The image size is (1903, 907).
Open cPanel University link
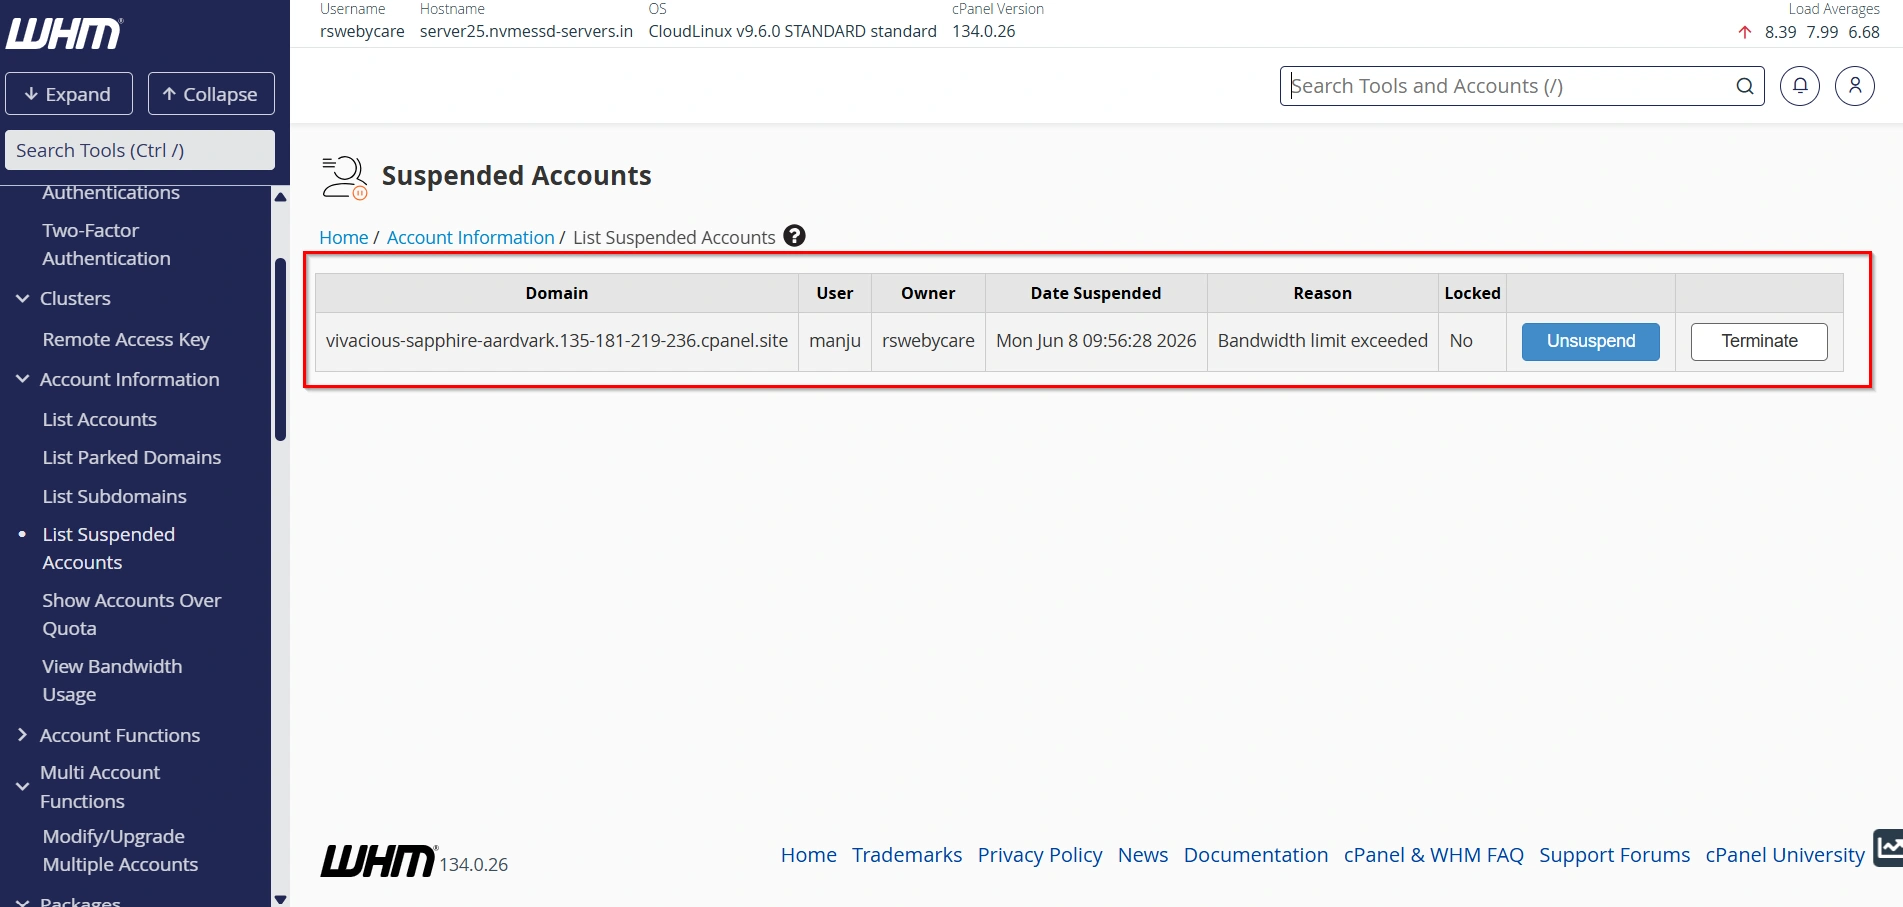tap(1785, 855)
